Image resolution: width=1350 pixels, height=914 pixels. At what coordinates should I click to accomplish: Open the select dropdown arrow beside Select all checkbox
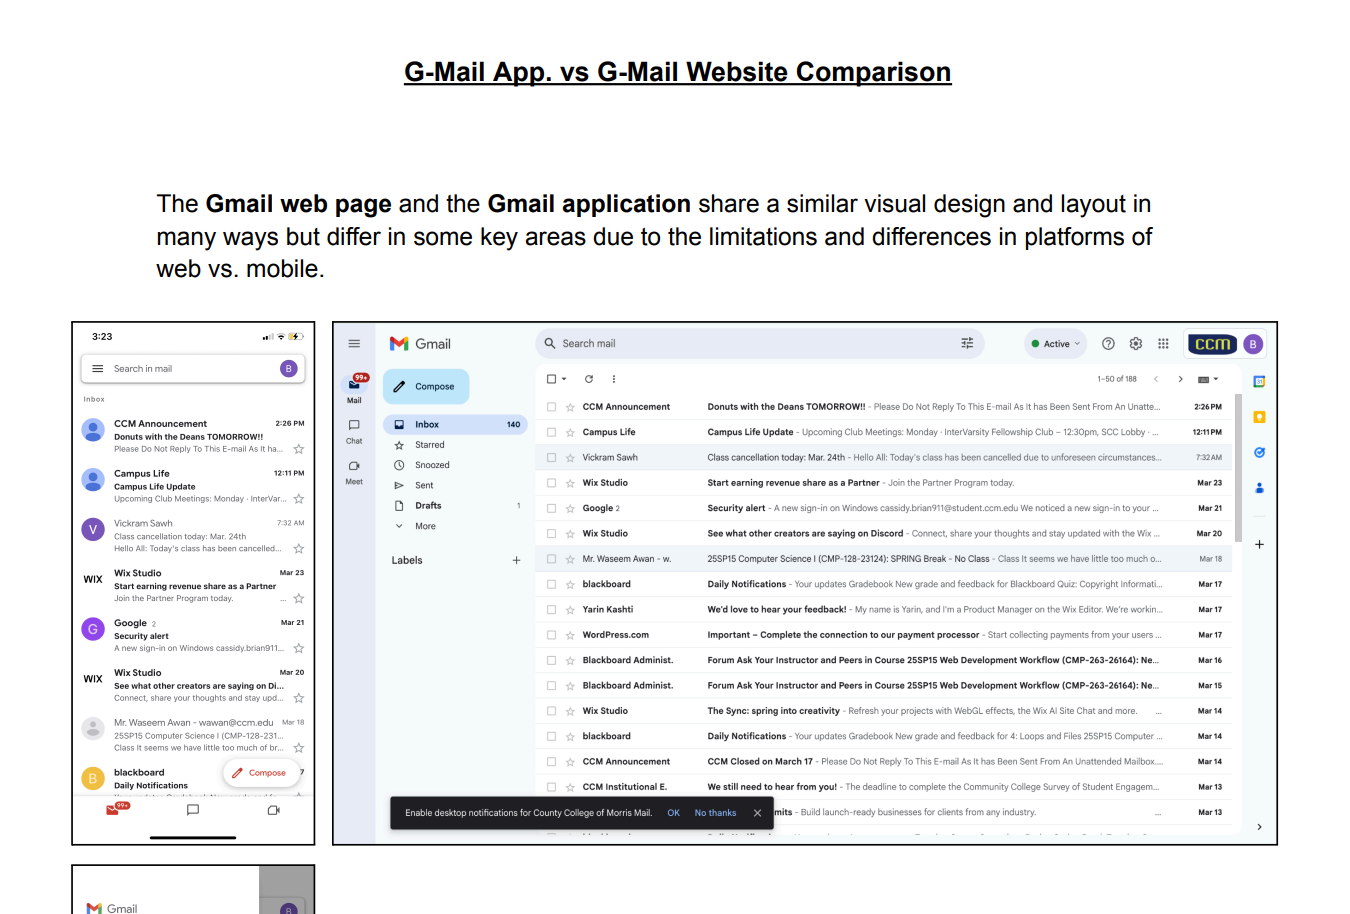coord(564,379)
